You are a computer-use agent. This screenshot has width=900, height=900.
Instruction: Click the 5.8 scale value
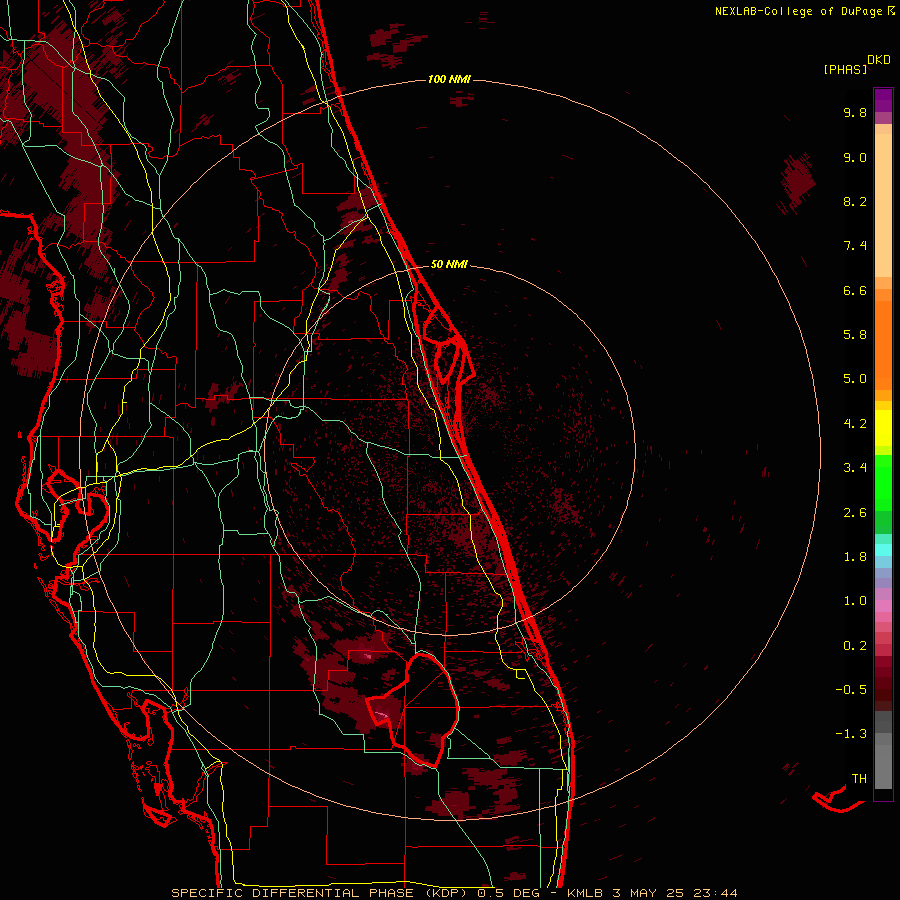click(855, 335)
